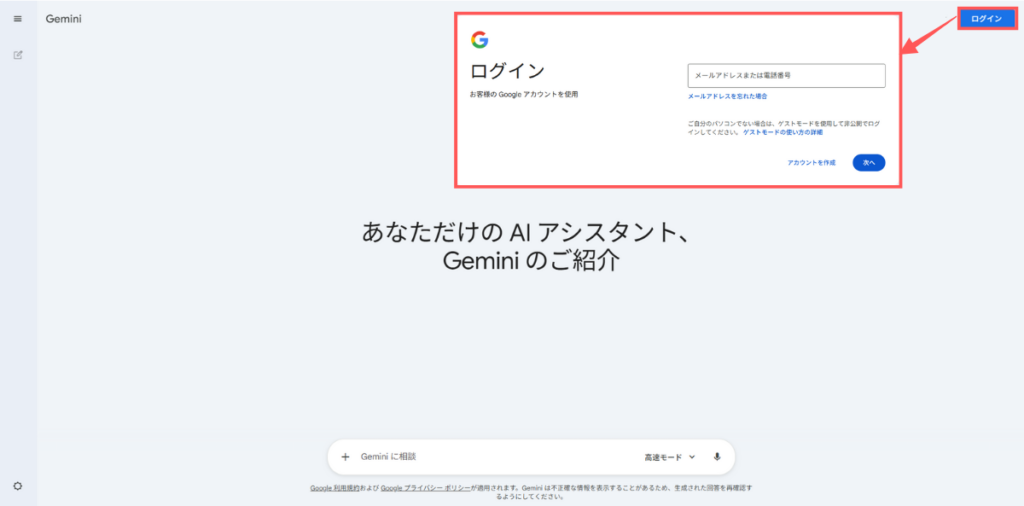Focus the メールアドレスまたは電話番号 field
1024x506 pixels.
coord(786,76)
